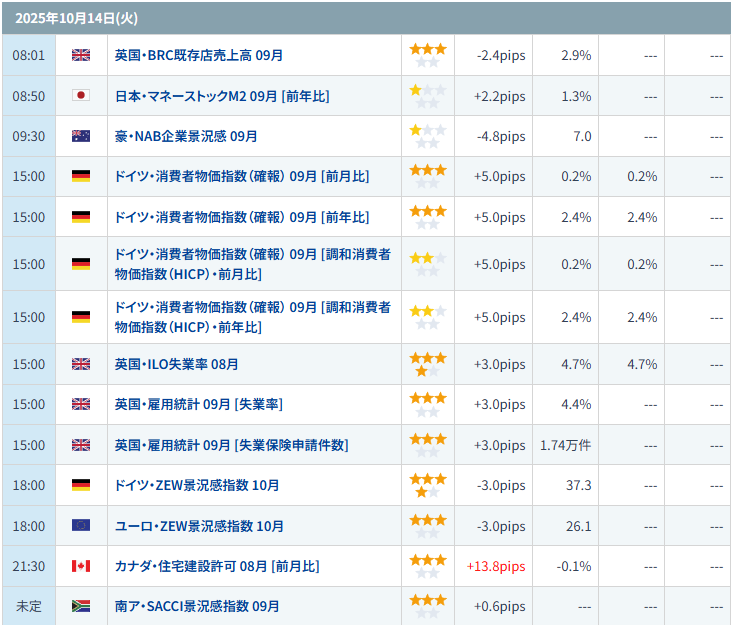Open the 豪・NAB企業景況感 09月 link
Screen dimensions: 735x625
[x=186, y=136]
